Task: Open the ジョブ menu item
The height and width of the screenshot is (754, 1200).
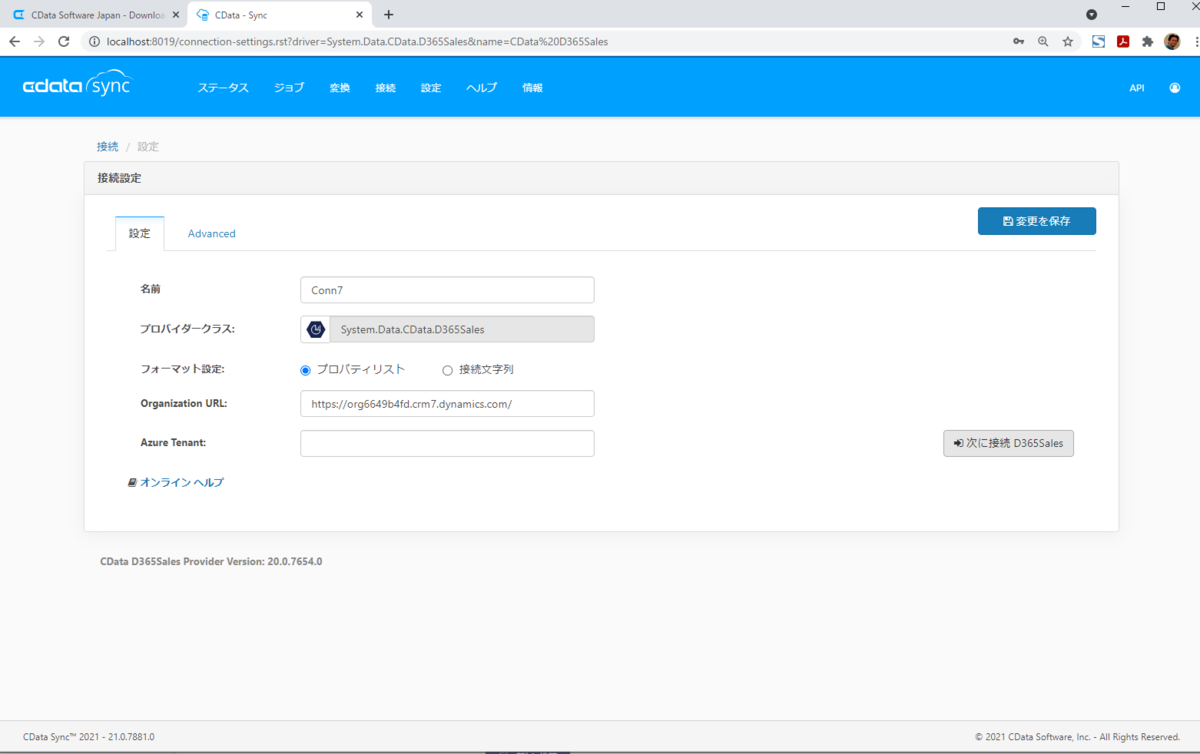Action: (x=289, y=88)
